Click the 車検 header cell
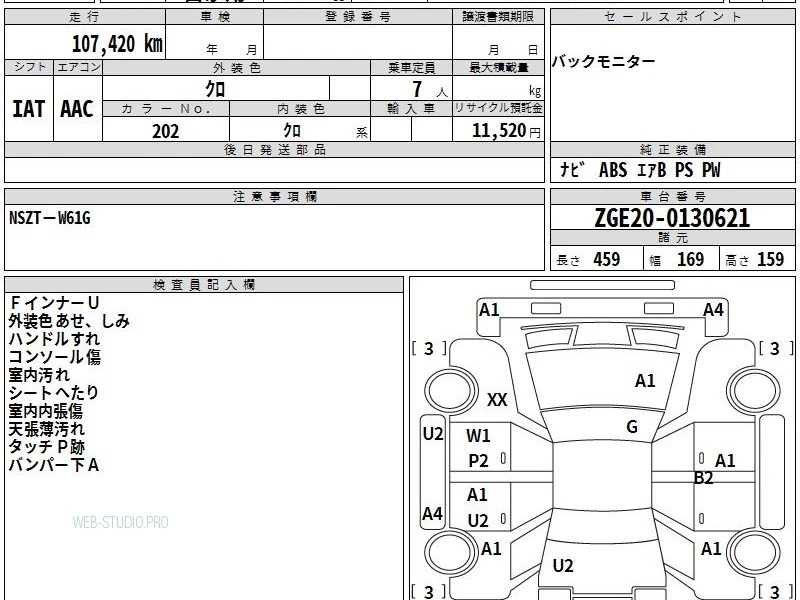 pos(215,17)
